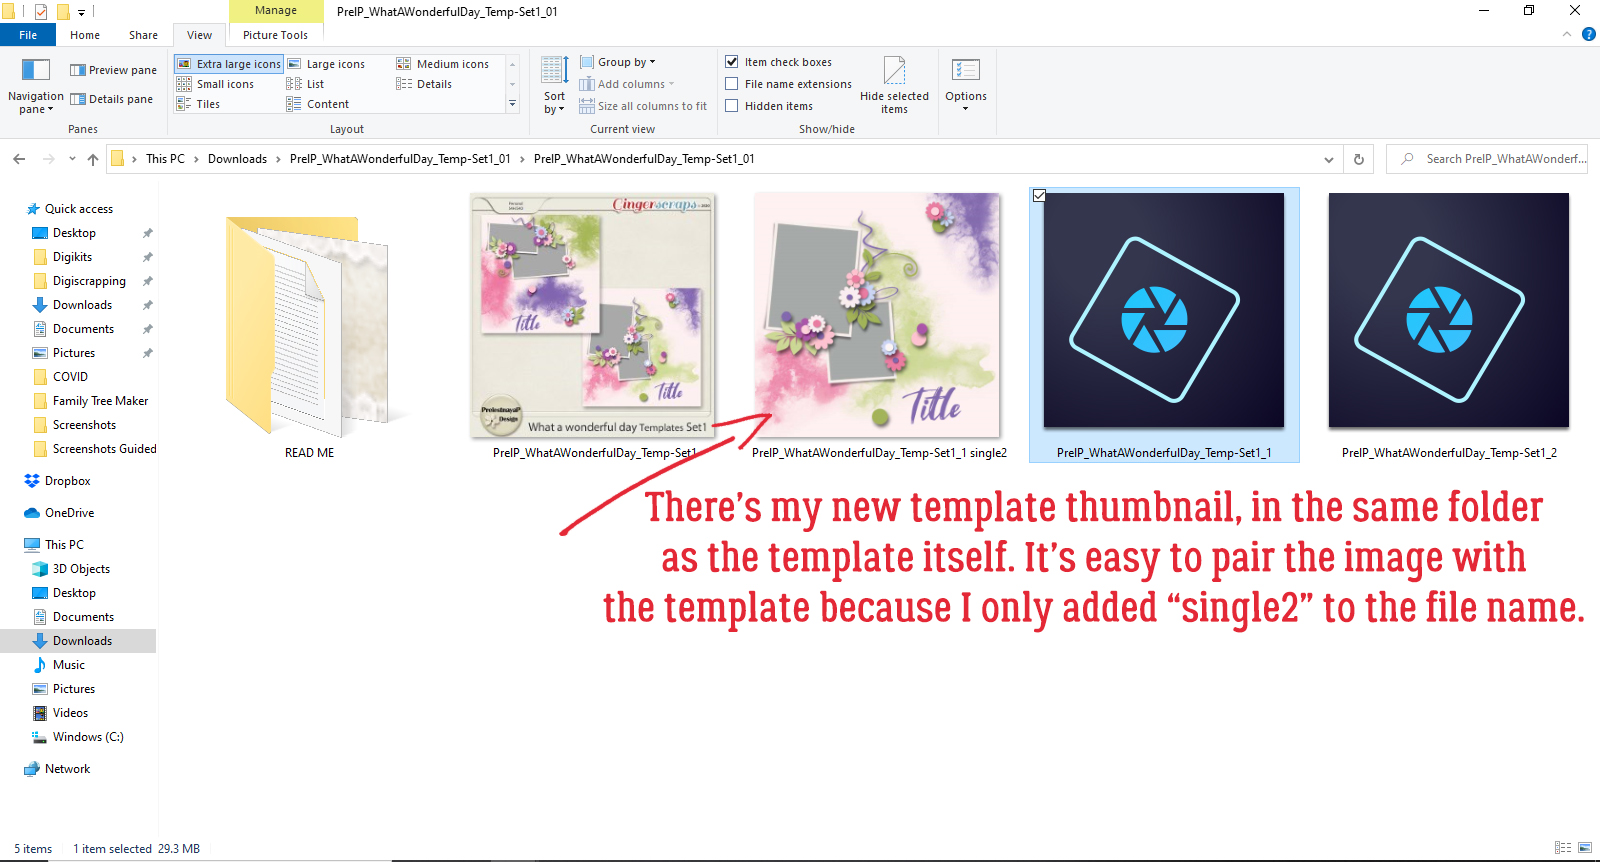Screen dimensions: 1600x862
Task: Enable File name extensions
Action: point(732,84)
